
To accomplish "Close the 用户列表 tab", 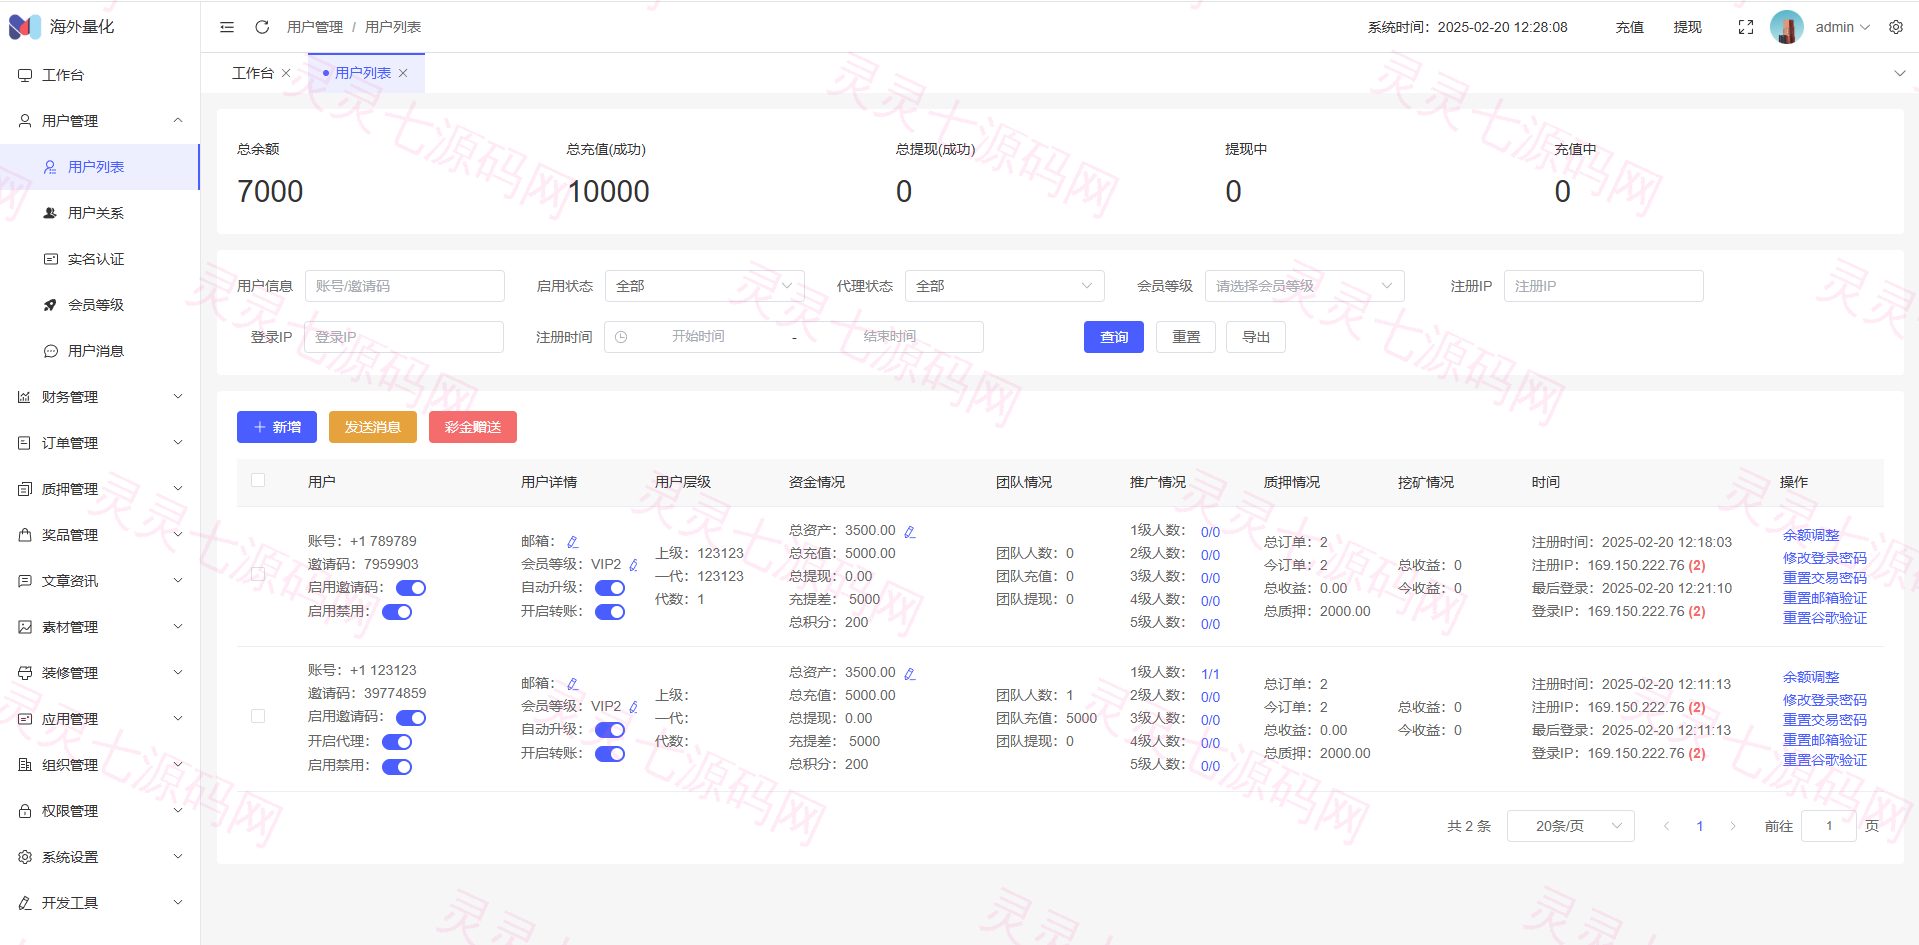I will click(x=403, y=73).
